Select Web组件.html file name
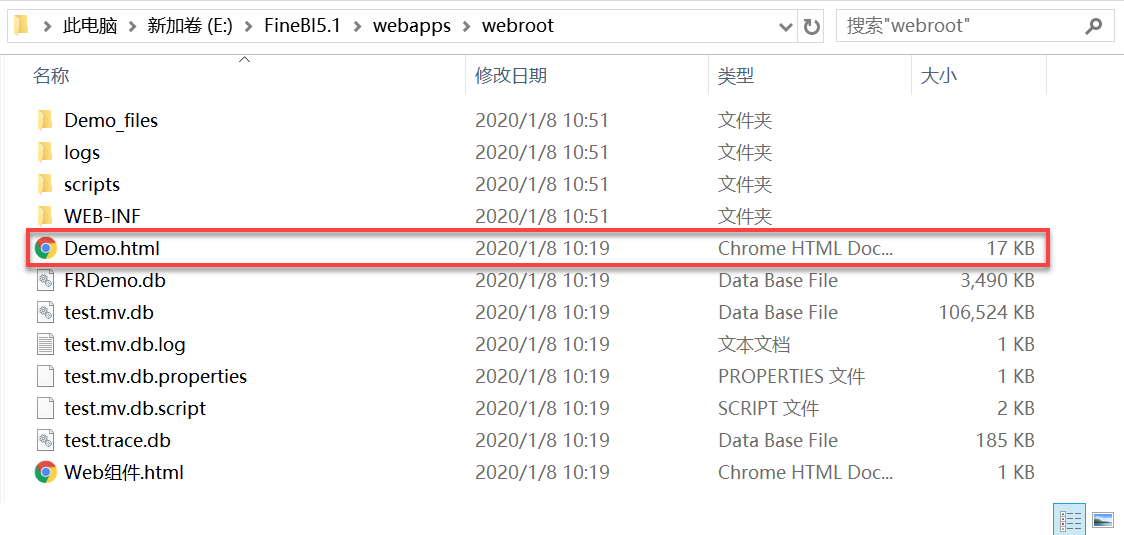The image size is (1124, 535). click(x=124, y=473)
